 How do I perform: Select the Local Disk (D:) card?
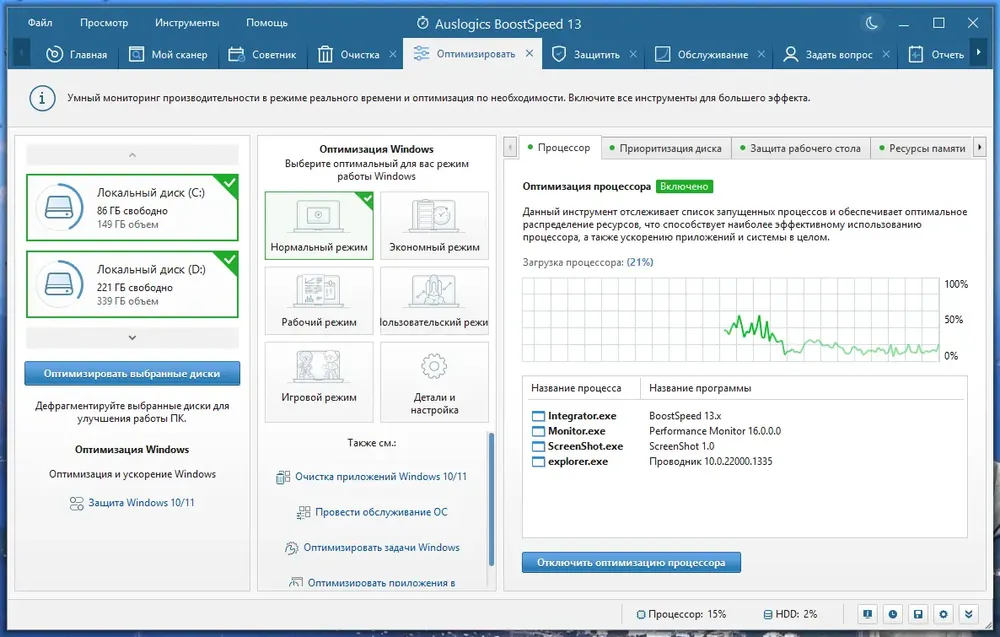tap(132, 284)
